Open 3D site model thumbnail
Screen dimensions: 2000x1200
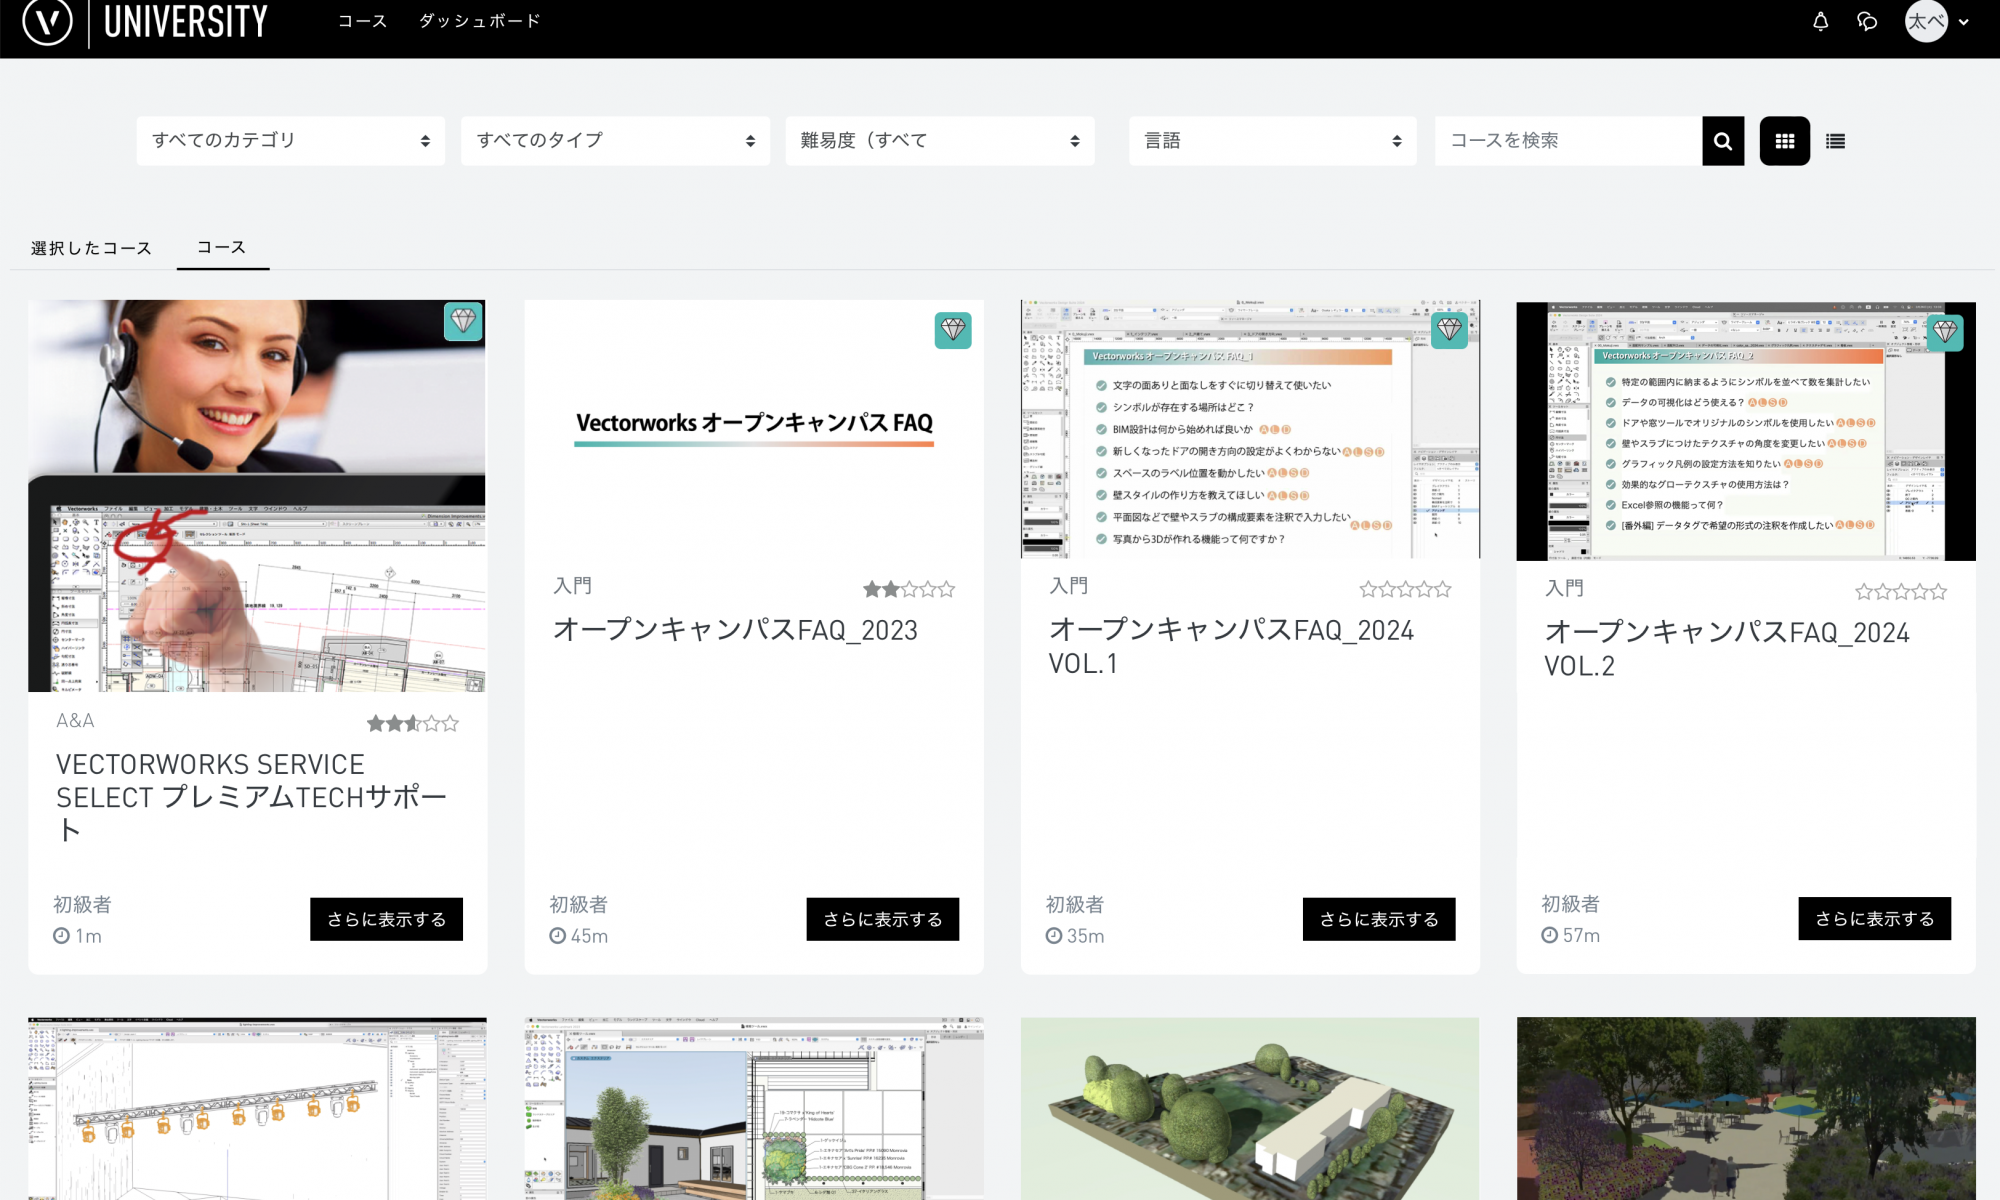coord(1250,1109)
